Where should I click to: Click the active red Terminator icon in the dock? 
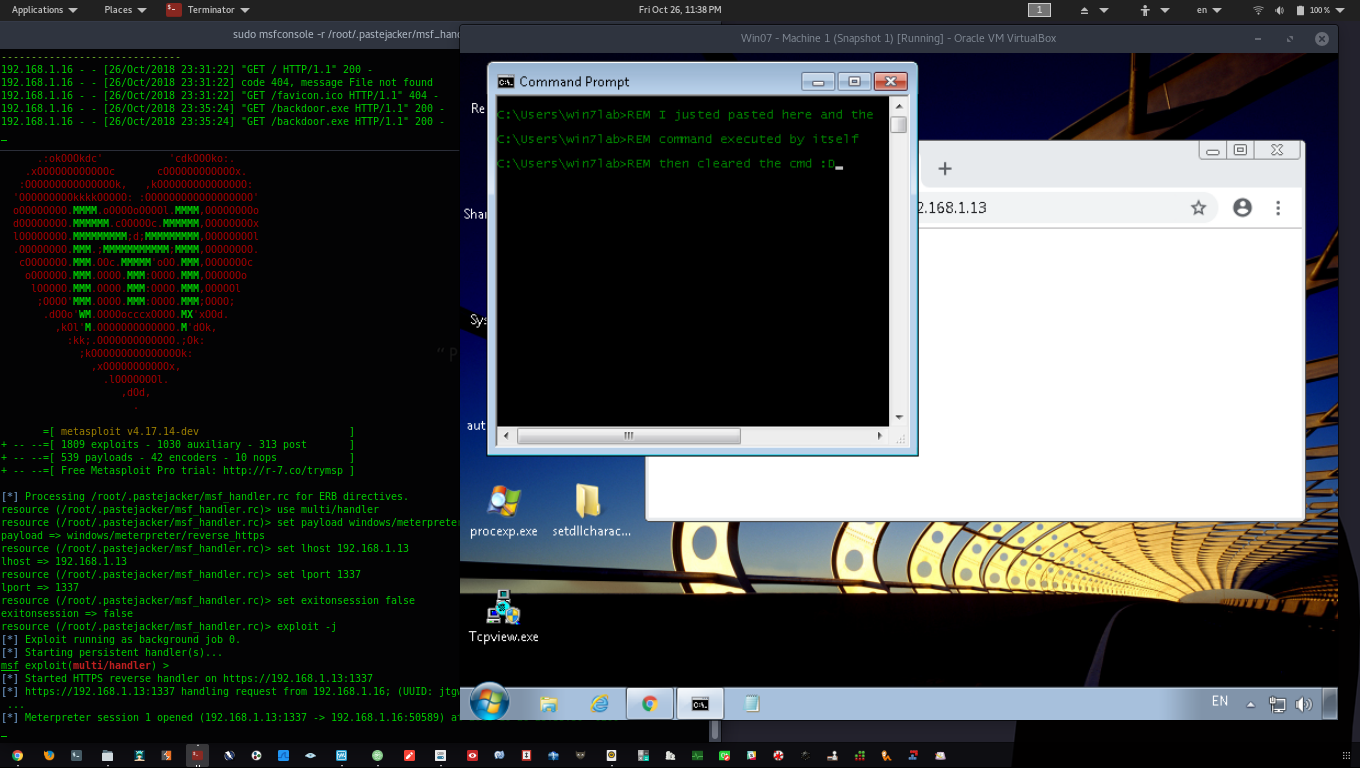coord(198,755)
